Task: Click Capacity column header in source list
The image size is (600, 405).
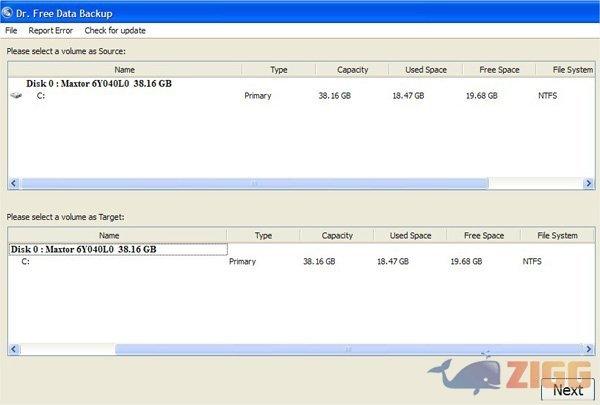Action: tap(352, 70)
